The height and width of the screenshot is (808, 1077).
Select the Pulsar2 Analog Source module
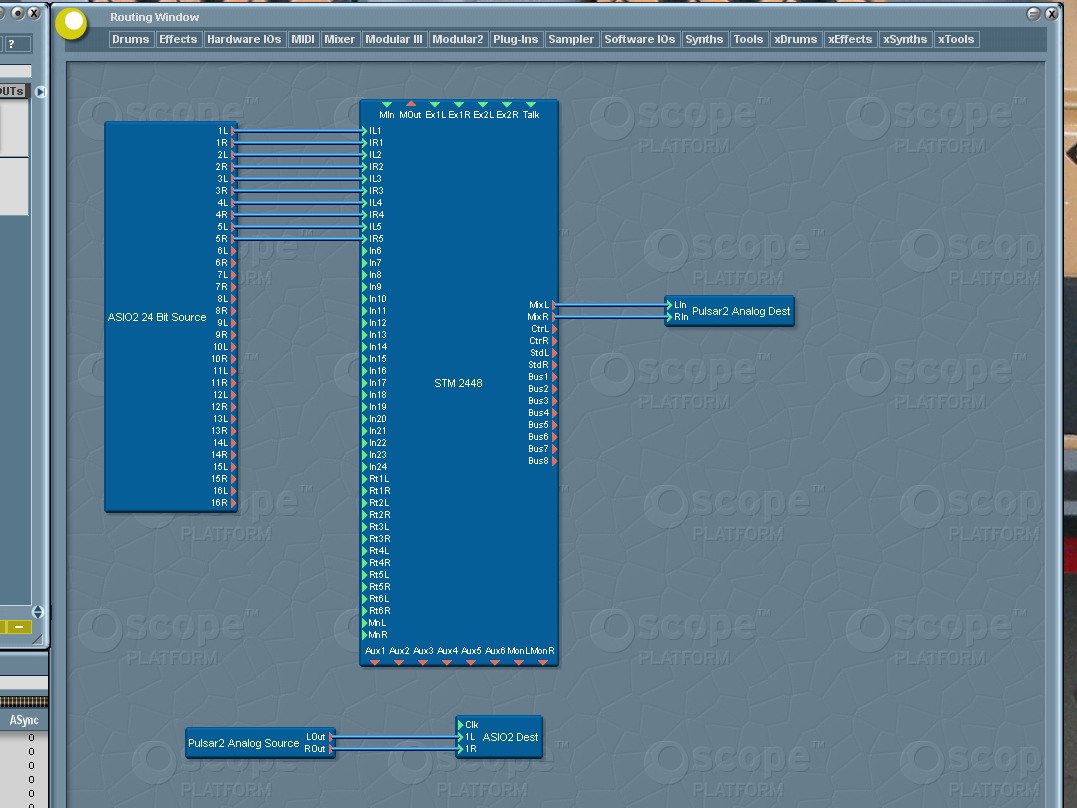click(x=243, y=743)
